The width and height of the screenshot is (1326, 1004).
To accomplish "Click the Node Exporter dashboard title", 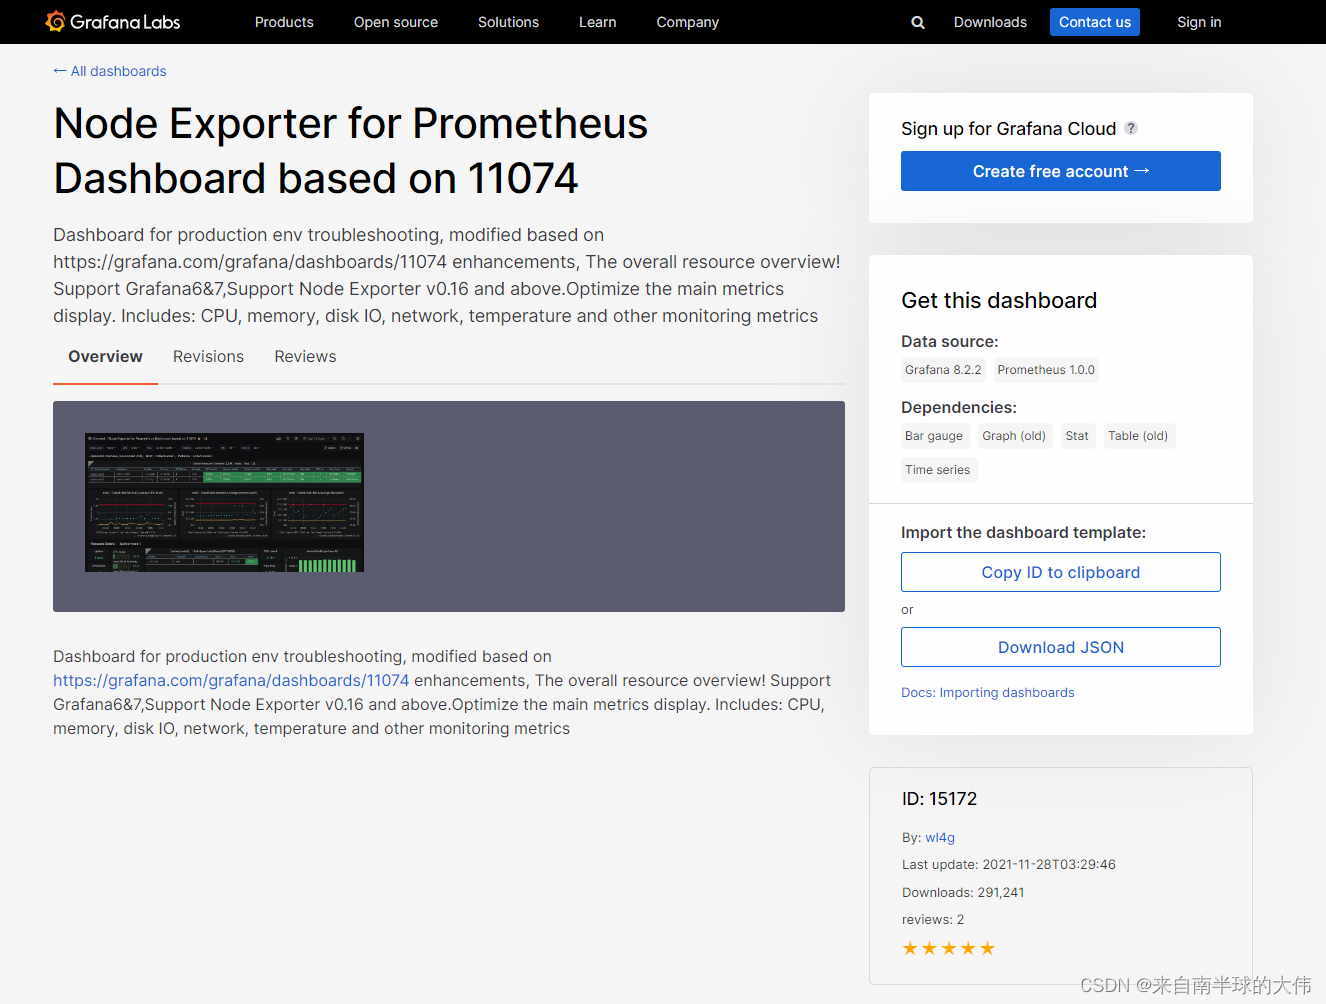I will (x=351, y=151).
